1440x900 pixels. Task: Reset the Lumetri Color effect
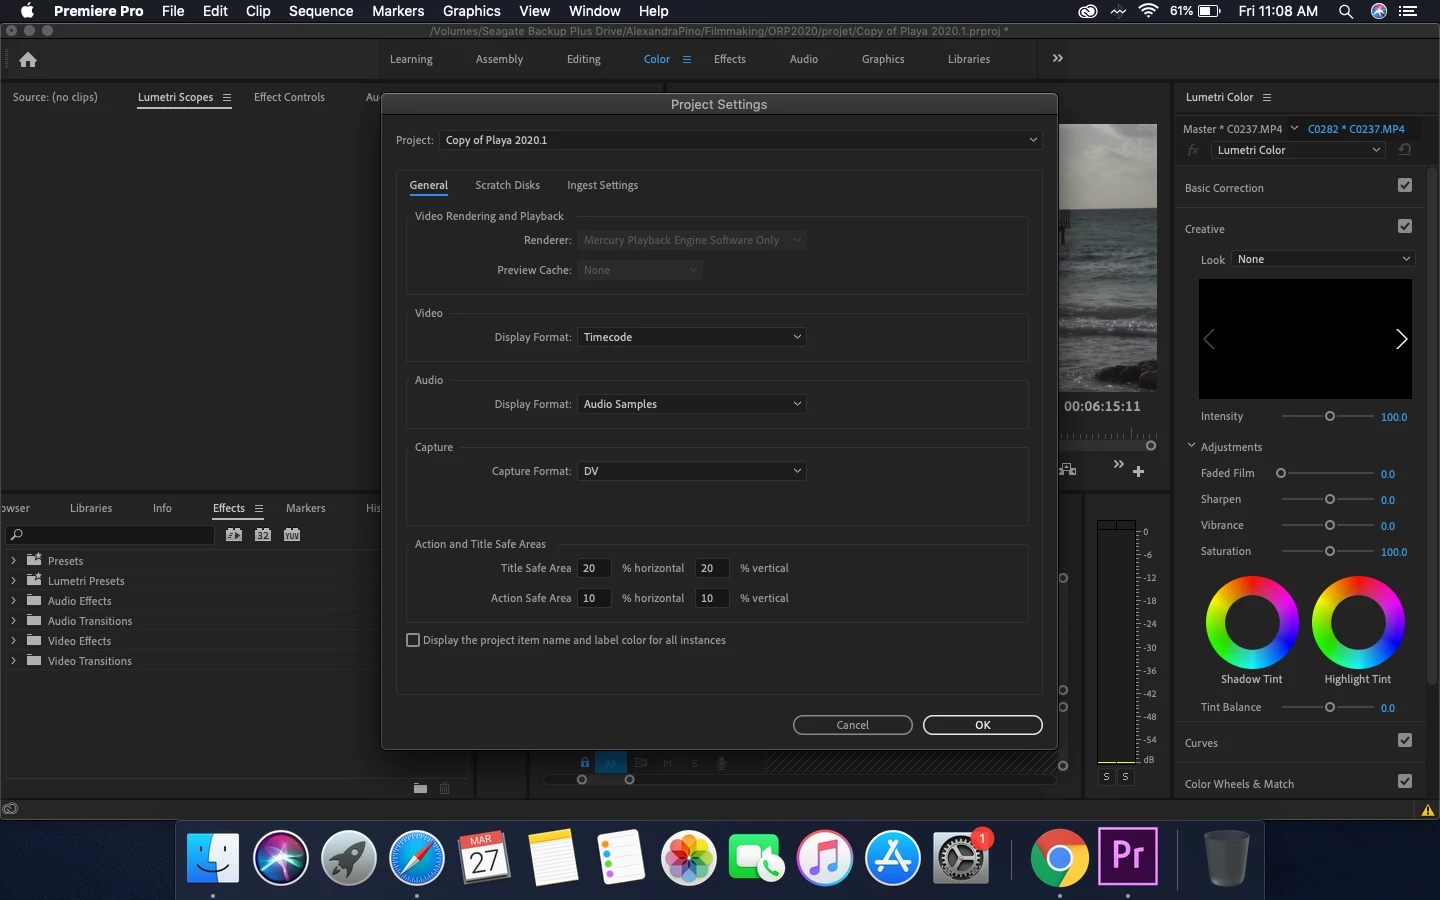[x=1405, y=150]
